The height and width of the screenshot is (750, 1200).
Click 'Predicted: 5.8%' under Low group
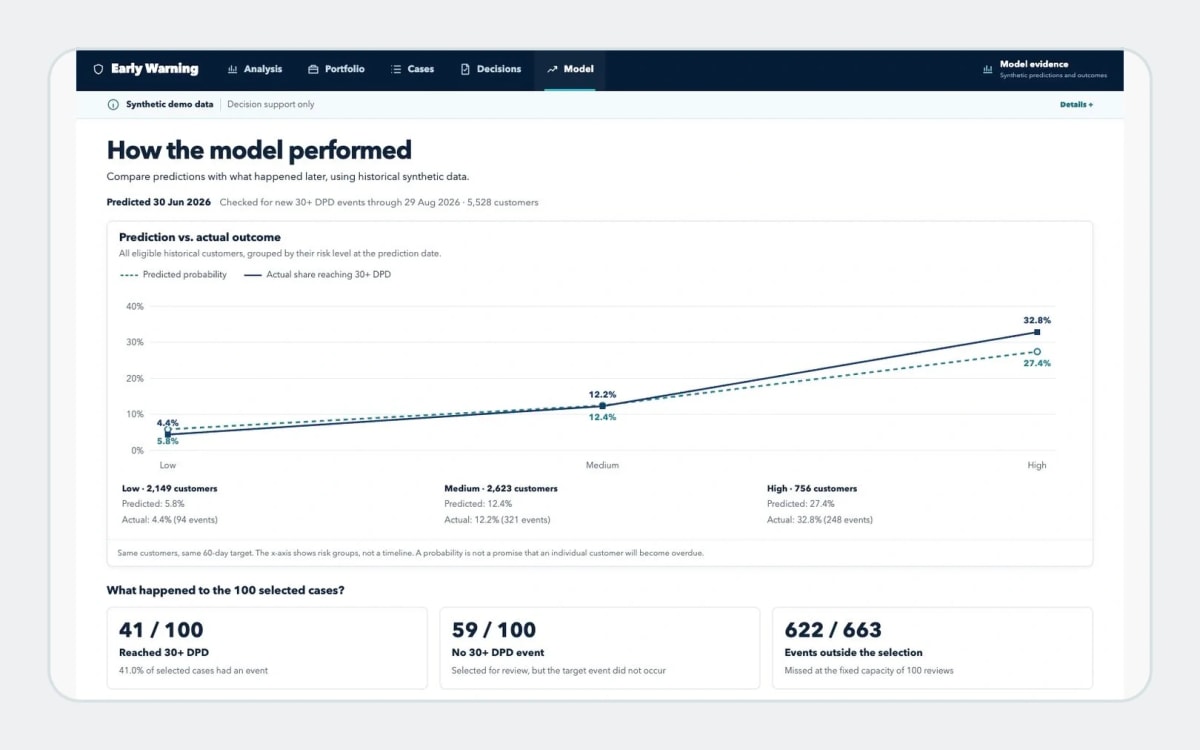151,504
